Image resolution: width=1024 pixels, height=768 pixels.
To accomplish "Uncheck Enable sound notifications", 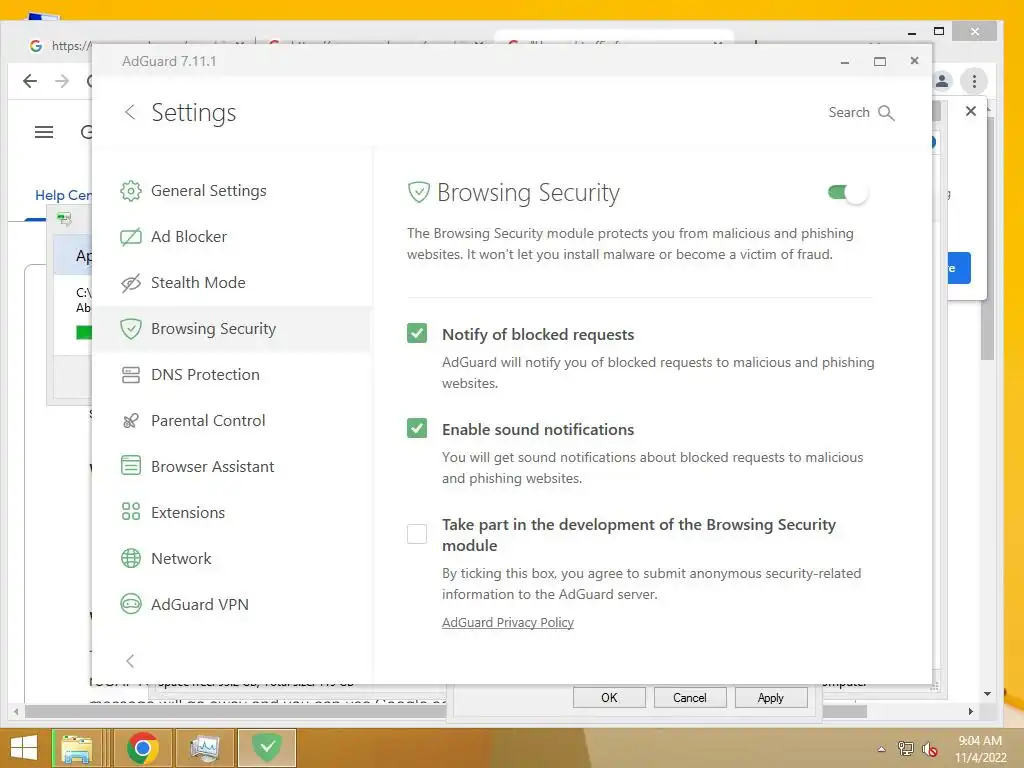I will tap(417, 428).
